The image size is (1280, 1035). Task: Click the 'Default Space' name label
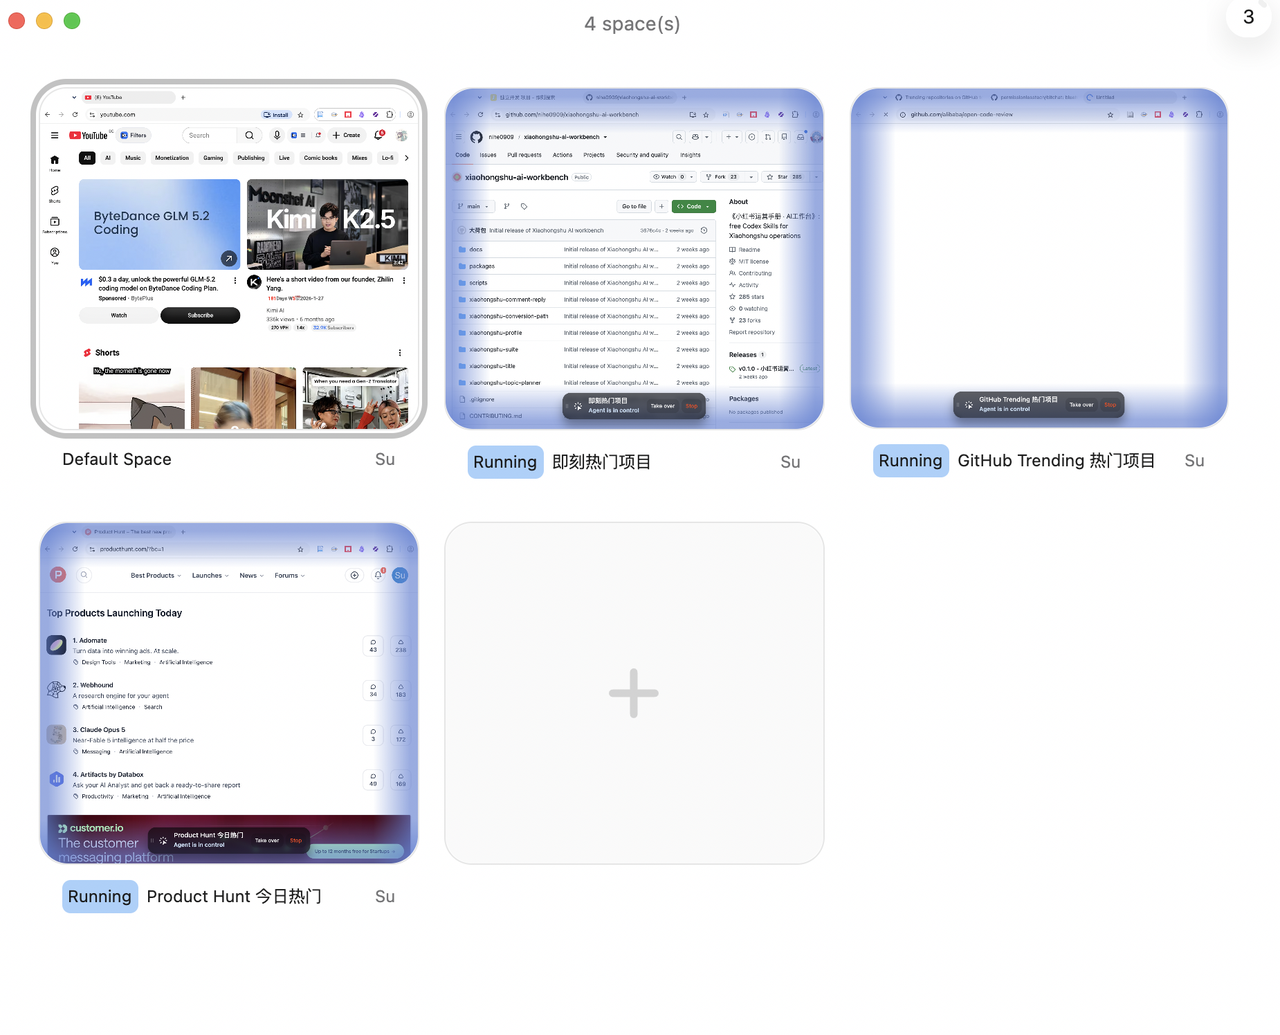click(x=117, y=459)
